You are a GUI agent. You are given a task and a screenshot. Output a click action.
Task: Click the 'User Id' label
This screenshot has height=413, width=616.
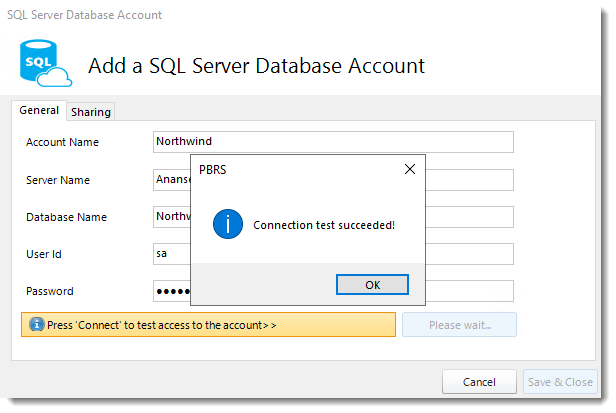[44, 254]
